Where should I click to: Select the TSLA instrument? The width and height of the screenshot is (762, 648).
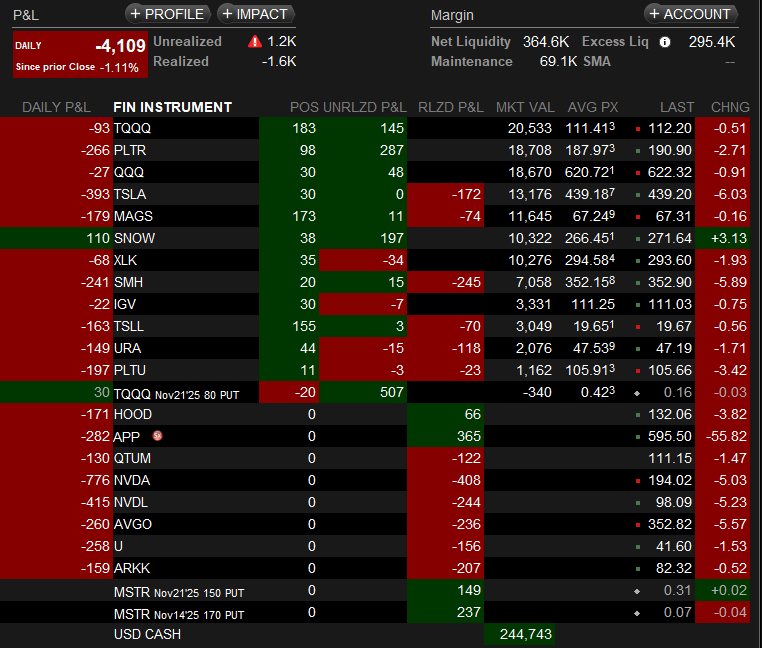click(130, 194)
